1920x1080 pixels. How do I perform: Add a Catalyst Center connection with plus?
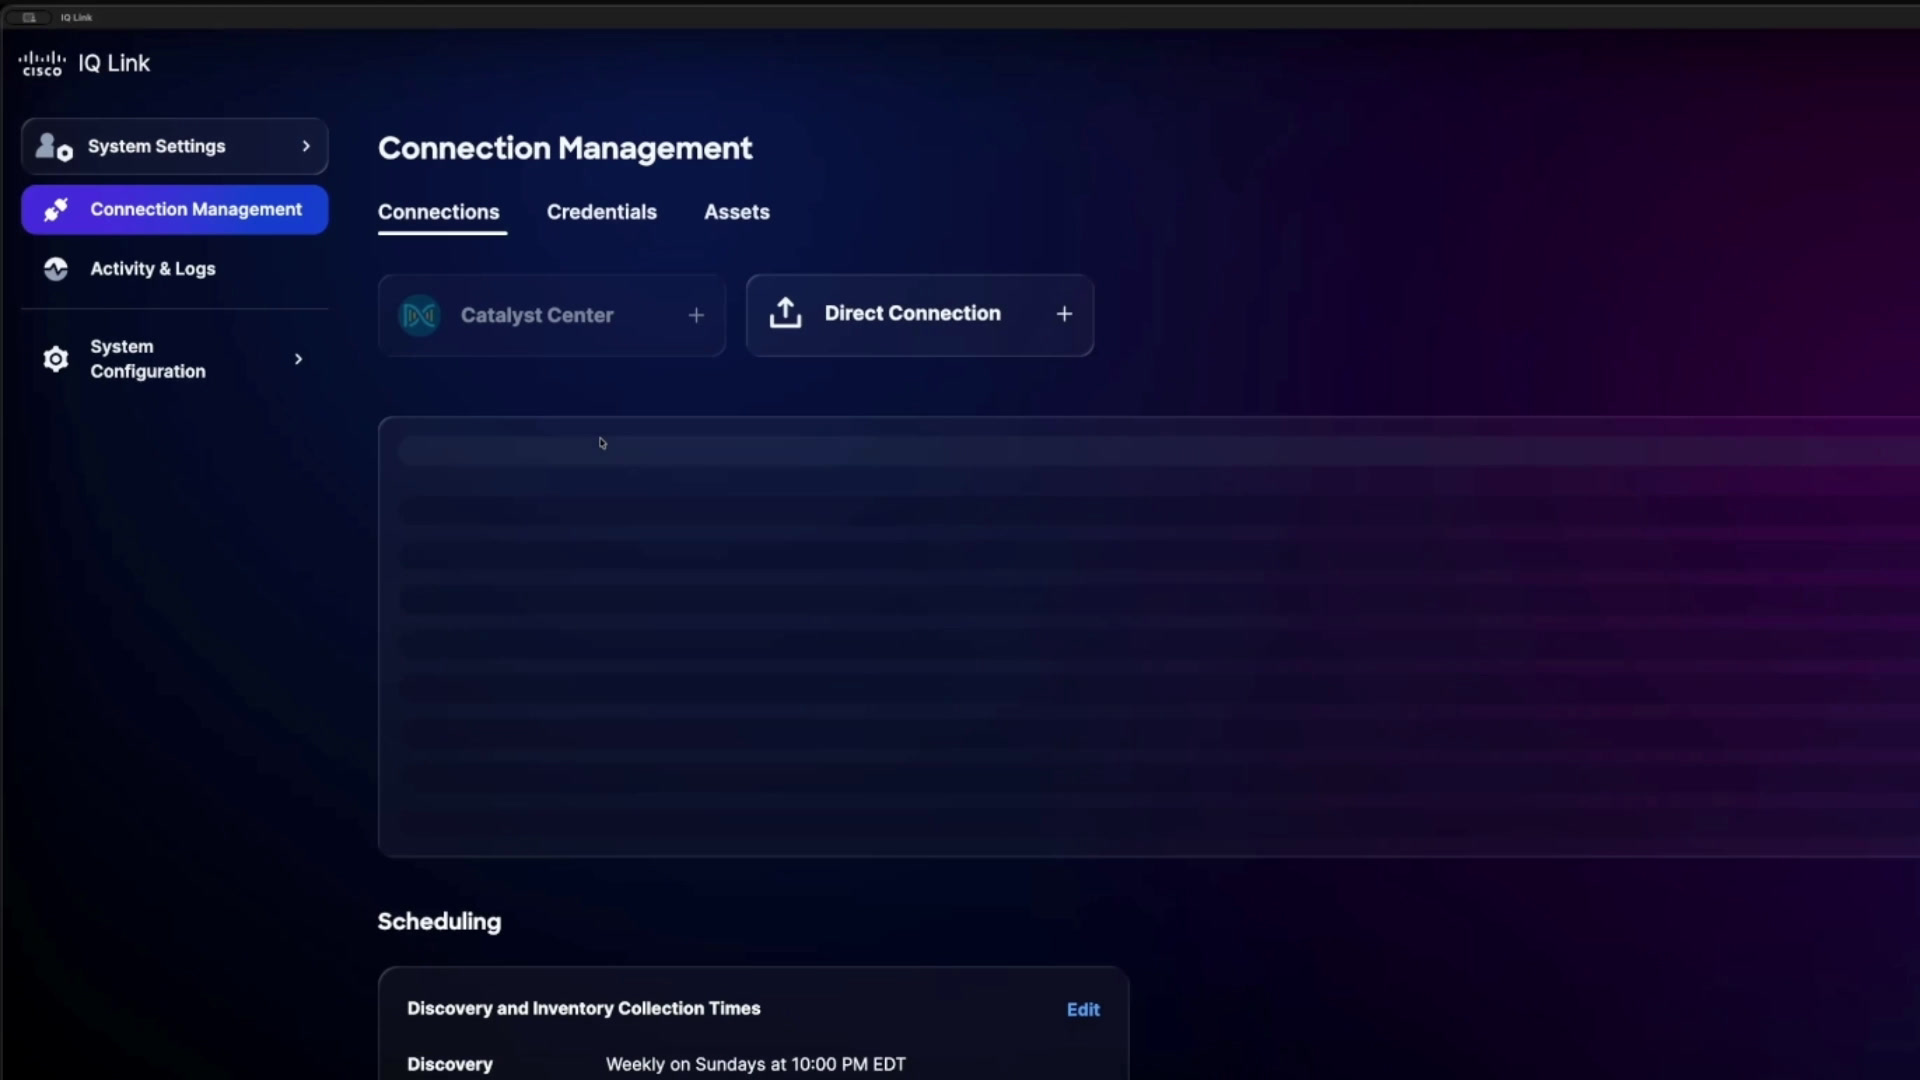696,316
